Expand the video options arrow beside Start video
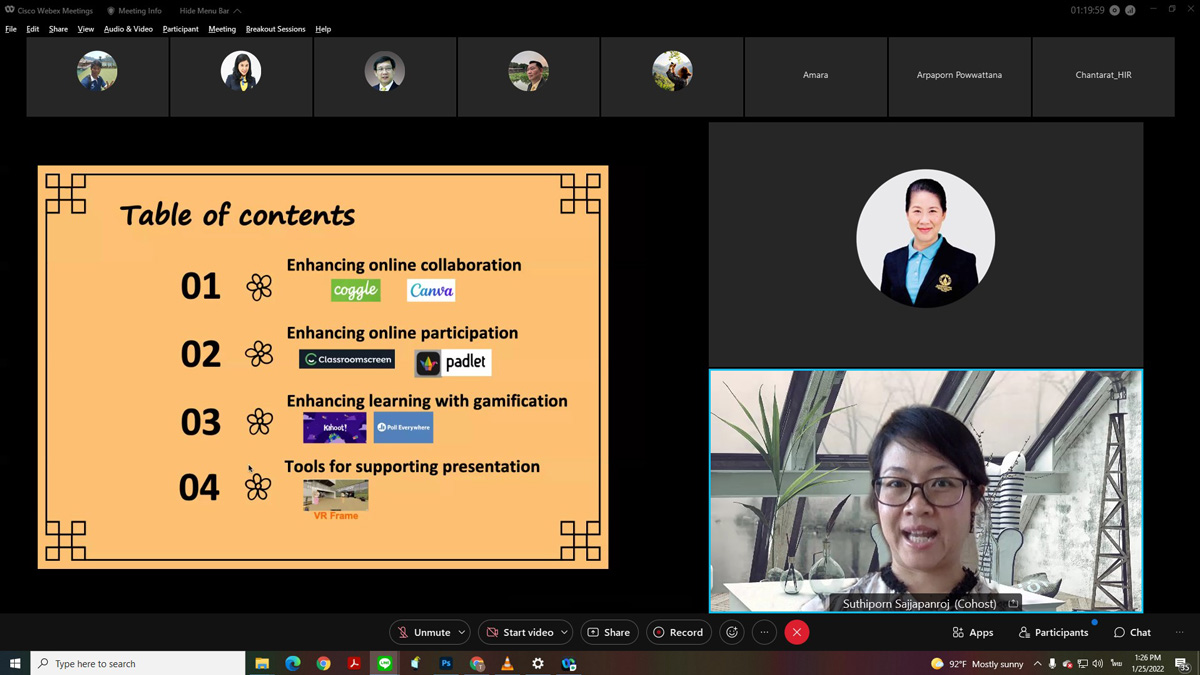The height and width of the screenshot is (675, 1200). click(564, 632)
